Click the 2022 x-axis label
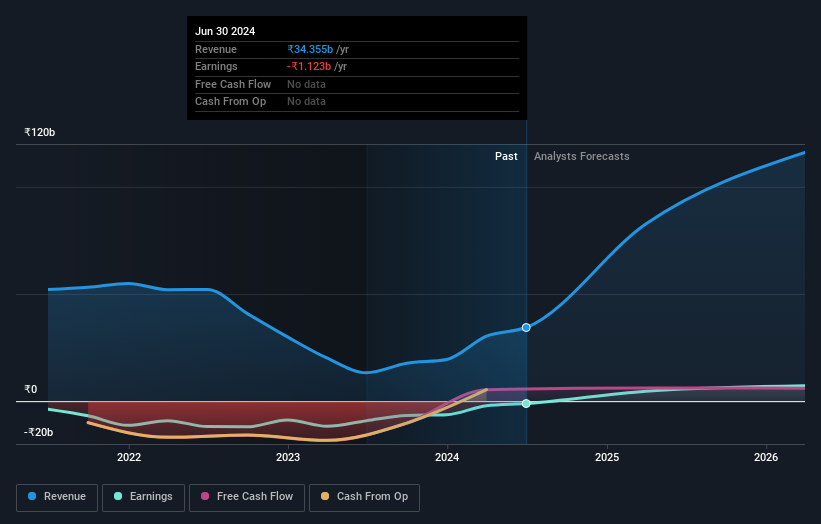This screenshot has width=821, height=524. pos(129,458)
